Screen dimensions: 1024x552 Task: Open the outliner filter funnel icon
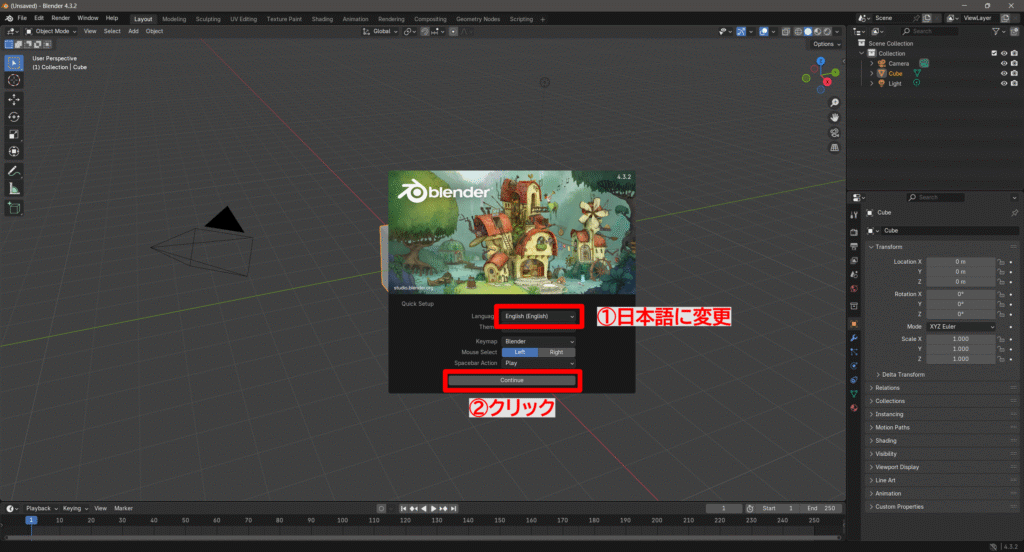[x=996, y=31]
